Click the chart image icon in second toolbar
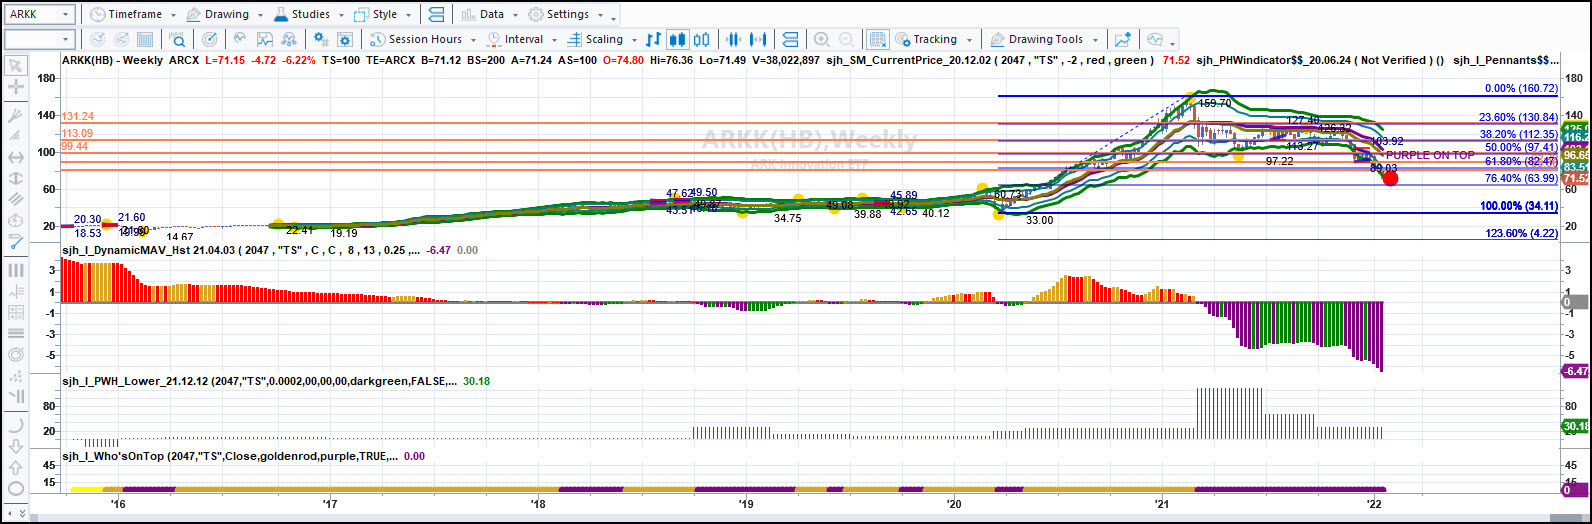This screenshot has height=524, width=1592. coord(265,39)
